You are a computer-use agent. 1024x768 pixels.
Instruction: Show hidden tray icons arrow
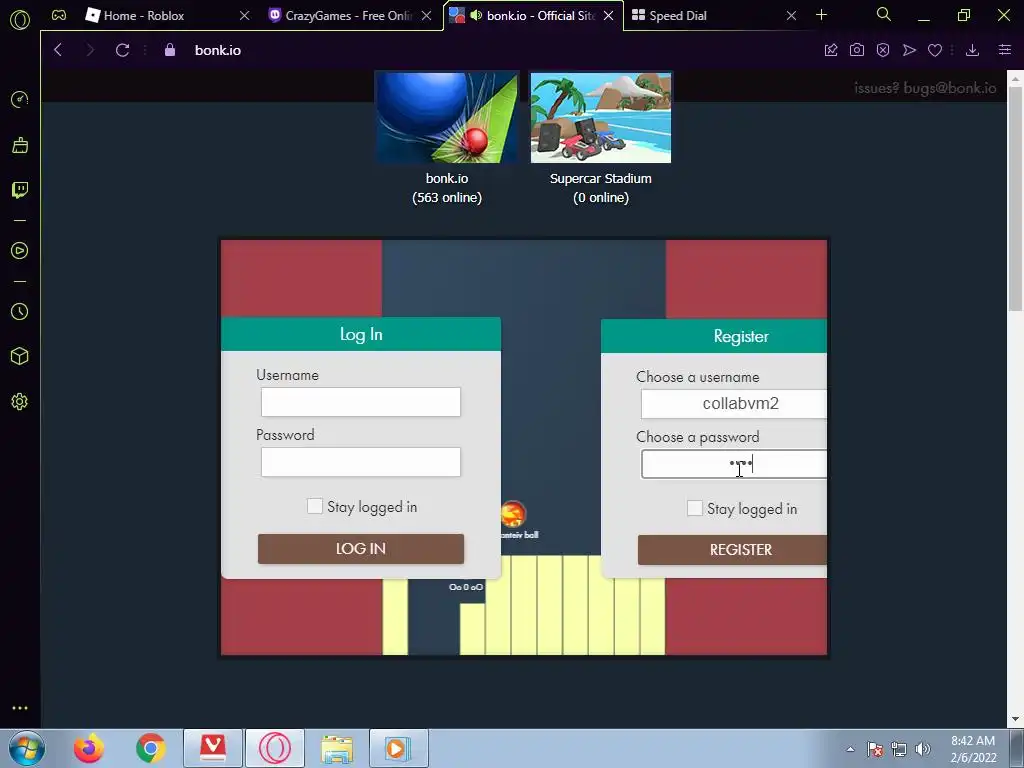(850, 749)
